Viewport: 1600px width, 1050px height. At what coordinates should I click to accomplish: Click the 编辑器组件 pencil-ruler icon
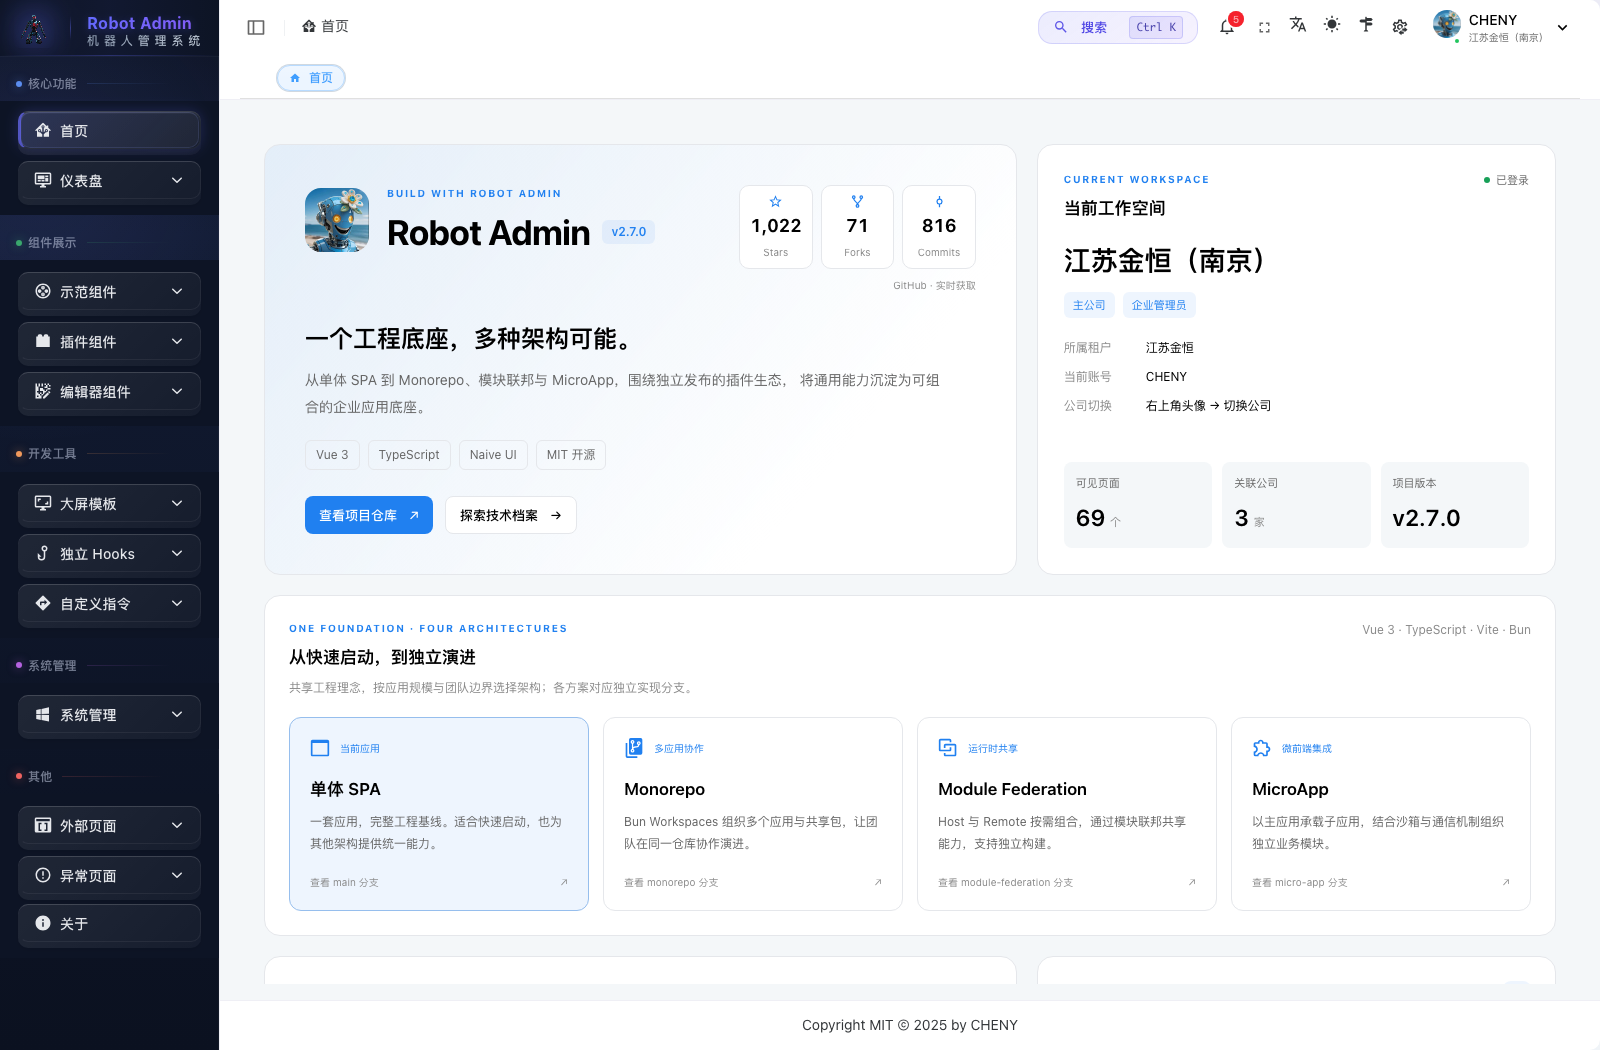point(43,391)
